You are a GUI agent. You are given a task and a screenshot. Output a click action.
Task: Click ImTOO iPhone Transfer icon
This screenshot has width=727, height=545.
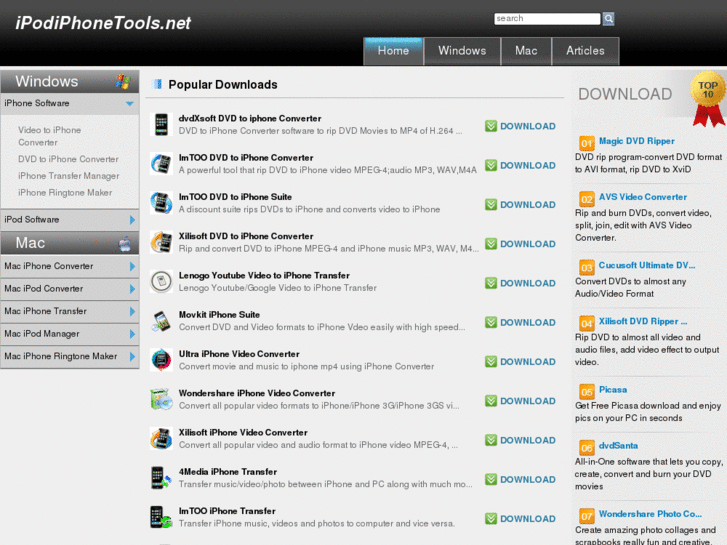(161, 517)
